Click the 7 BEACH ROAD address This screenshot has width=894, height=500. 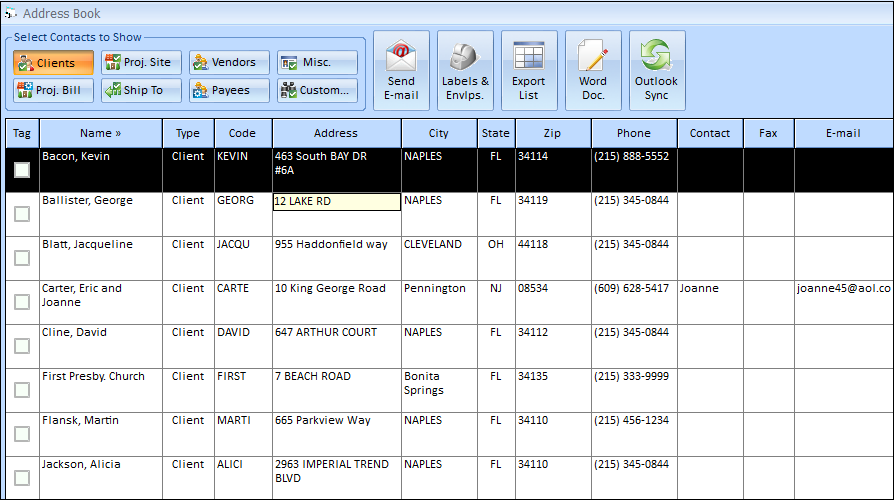tap(313, 376)
